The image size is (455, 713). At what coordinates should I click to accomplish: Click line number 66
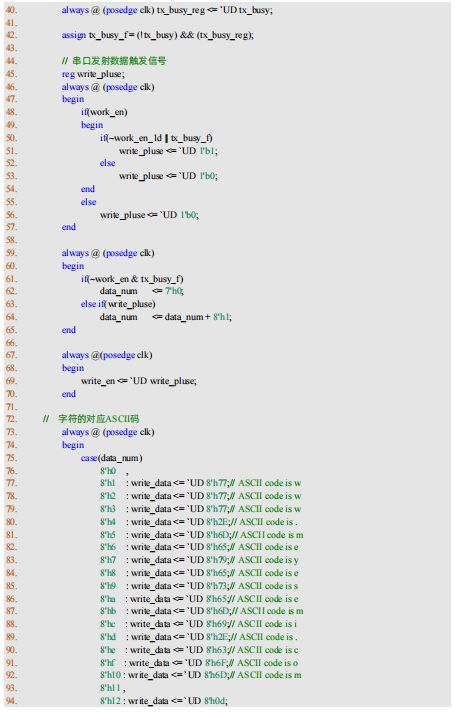[x=11, y=342]
